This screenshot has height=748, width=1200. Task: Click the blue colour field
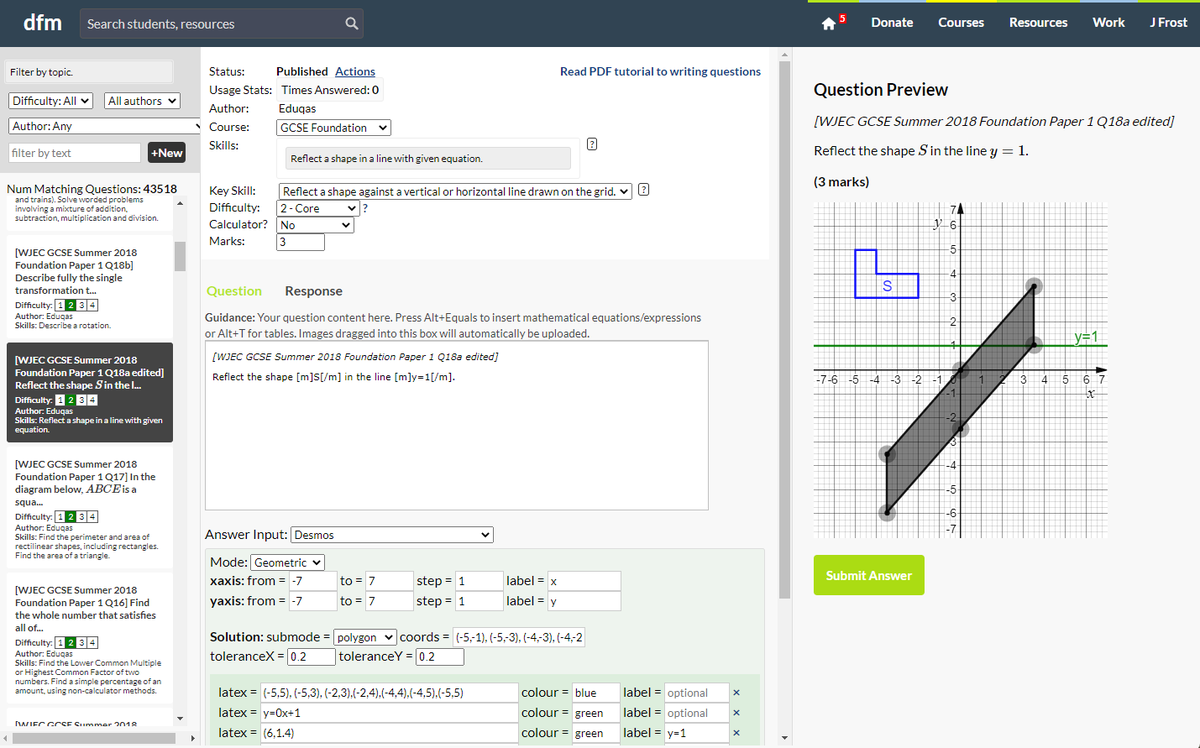595,692
